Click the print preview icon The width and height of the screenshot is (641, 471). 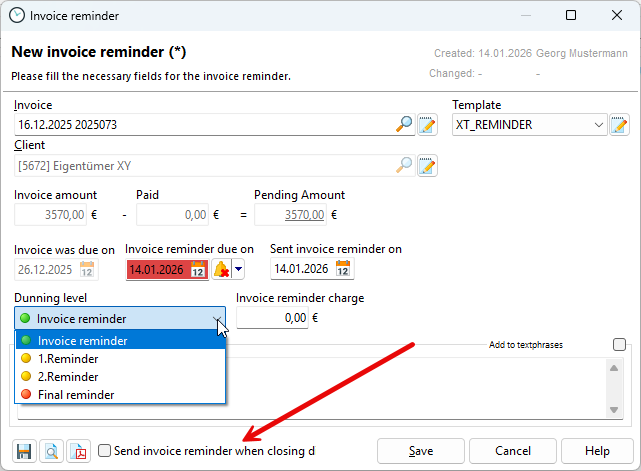click(x=52, y=451)
